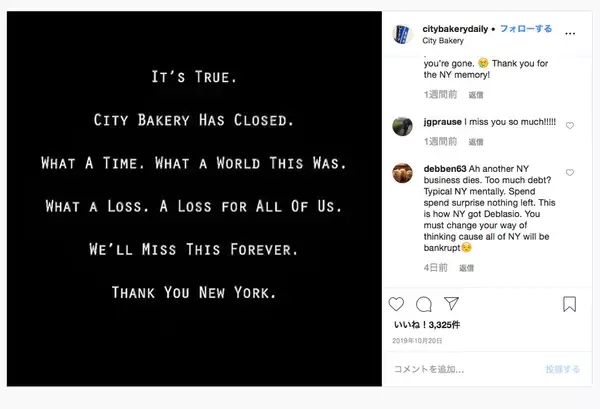Like debben63's comment with heart icon

(570, 173)
